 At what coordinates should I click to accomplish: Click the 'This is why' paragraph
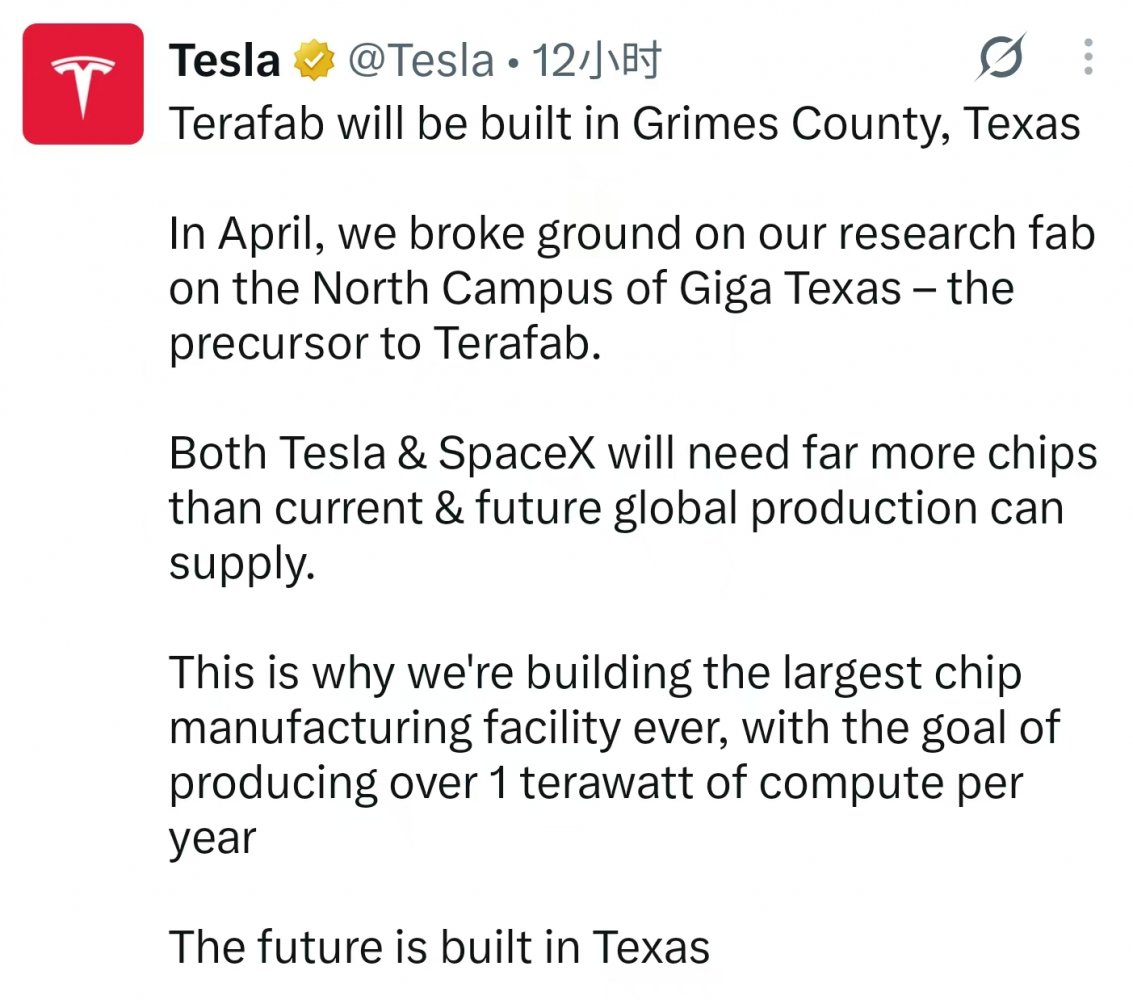[x=615, y=755]
